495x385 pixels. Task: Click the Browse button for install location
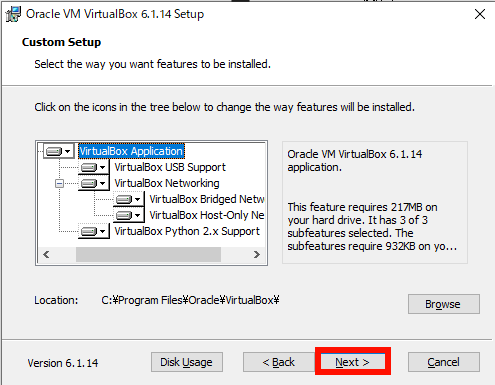(444, 304)
